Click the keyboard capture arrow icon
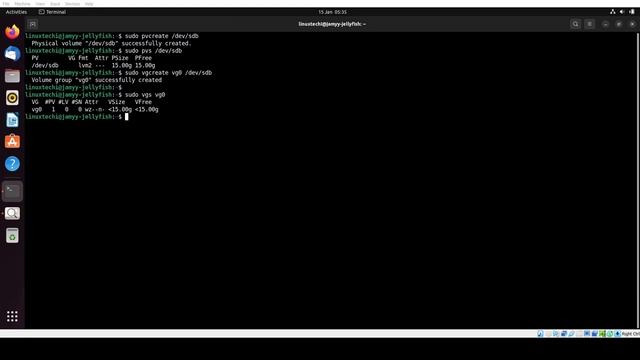This screenshot has height=360, width=640. coord(618,334)
